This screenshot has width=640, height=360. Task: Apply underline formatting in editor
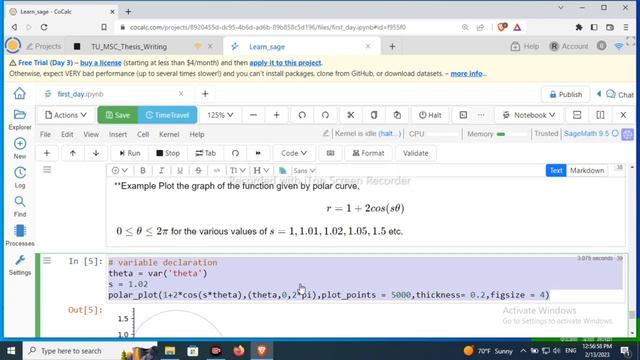(x=180, y=170)
